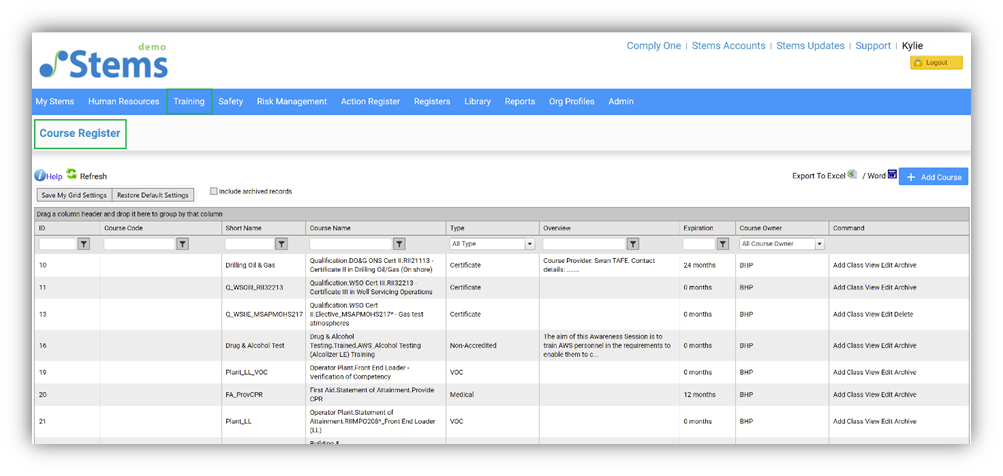This screenshot has width=1003, height=476.
Task: Click the green Refresh arrows icon
Action: click(72, 174)
